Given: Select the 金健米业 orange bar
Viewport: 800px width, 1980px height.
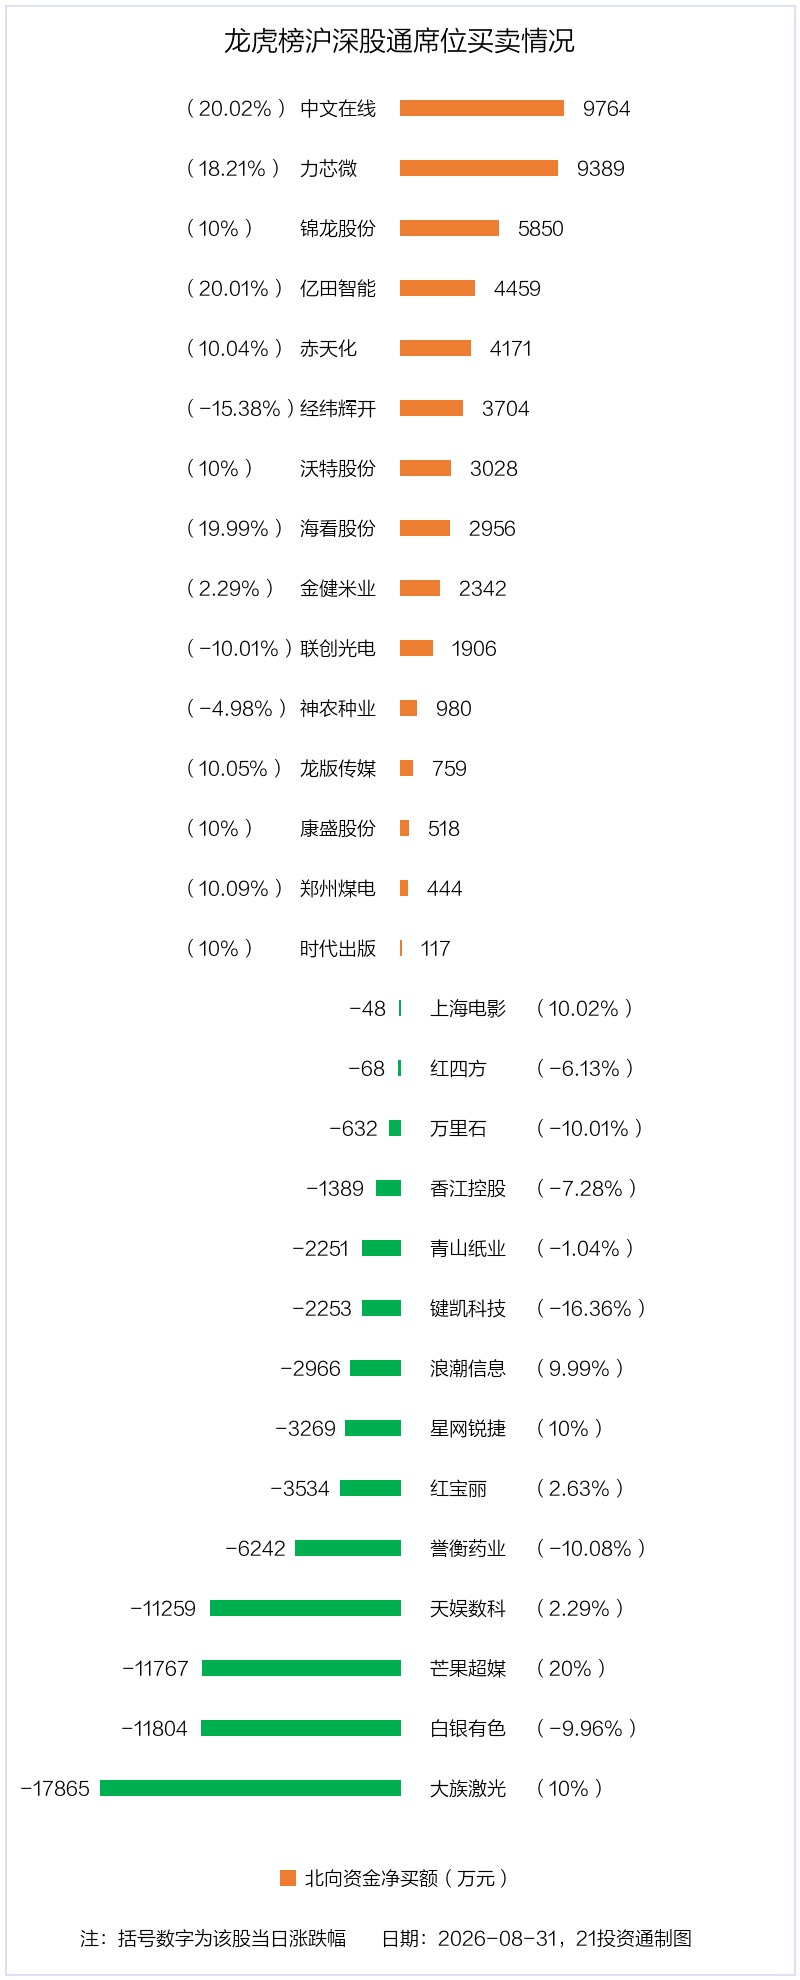Looking at the screenshot, I should (420, 588).
